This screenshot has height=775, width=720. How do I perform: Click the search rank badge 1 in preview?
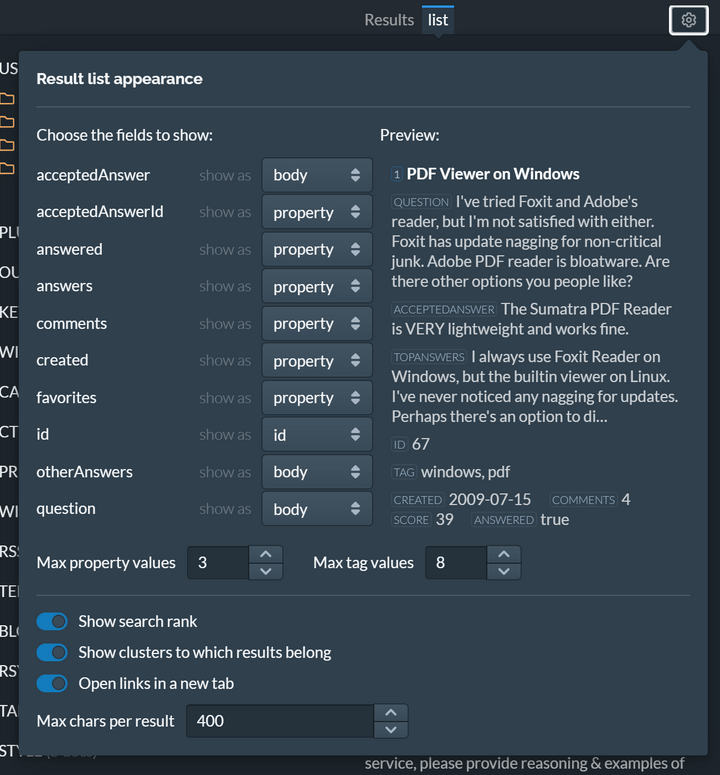(x=397, y=174)
